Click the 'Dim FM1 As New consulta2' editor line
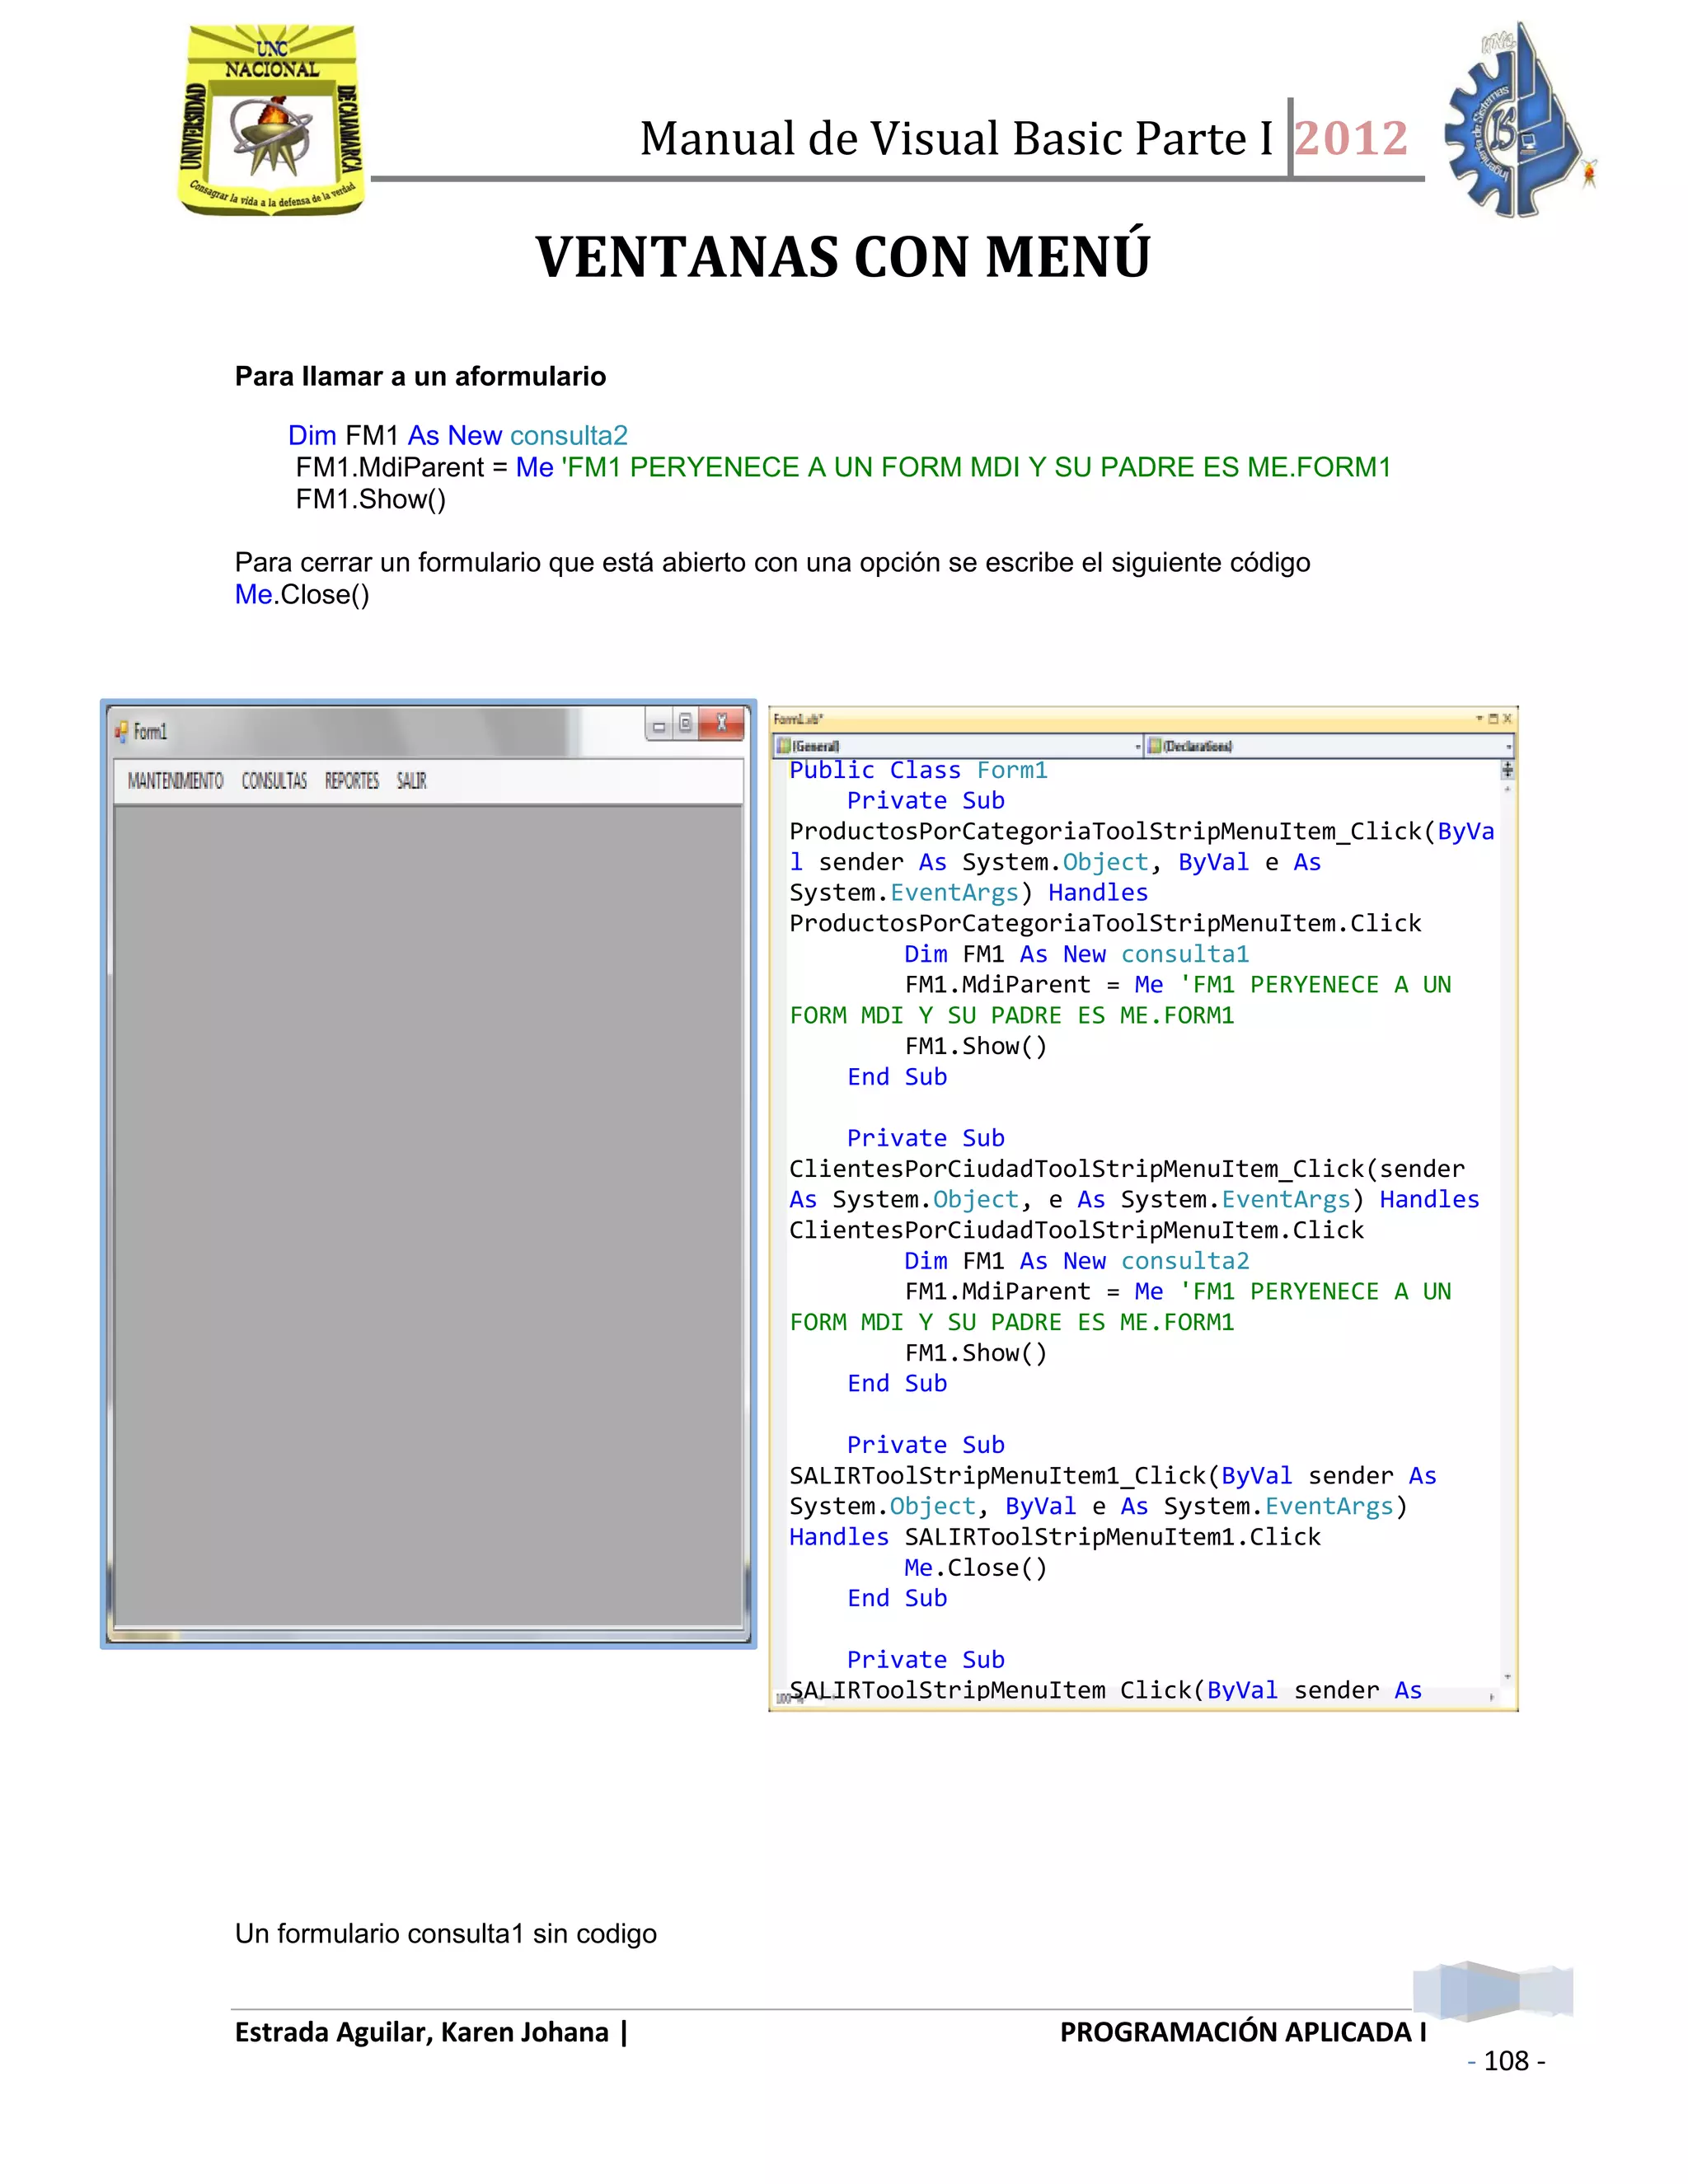1688x2184 pixels. click(1077, 1261)
